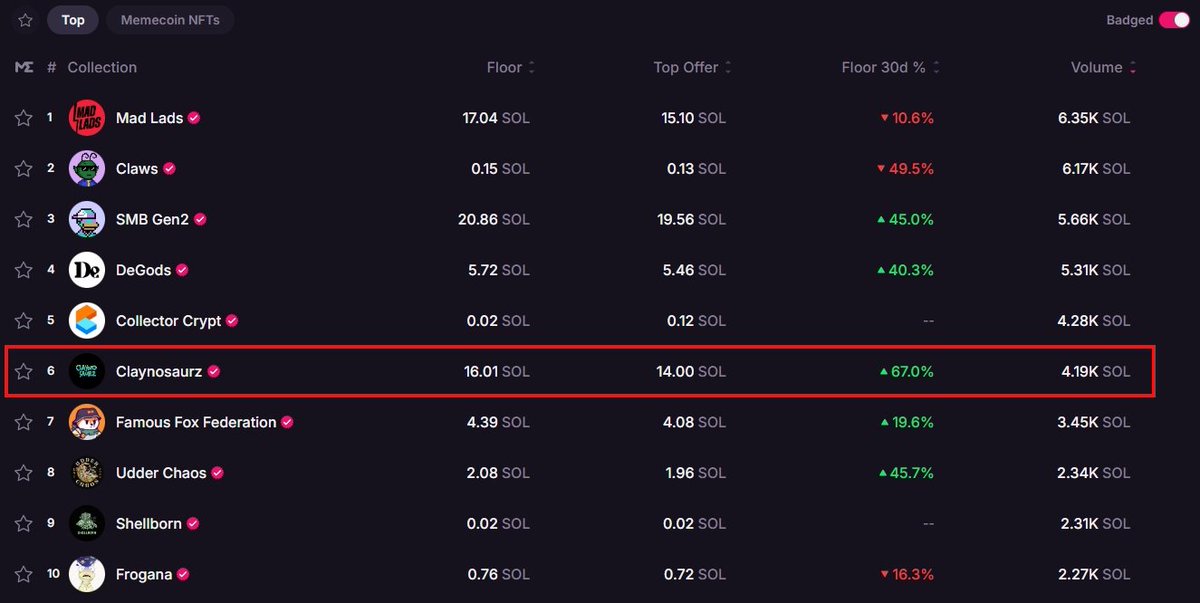Screen dimensions: 1200x603
Task: Open the Mad Lads avatar image
Action: click(x=87, y=118)
